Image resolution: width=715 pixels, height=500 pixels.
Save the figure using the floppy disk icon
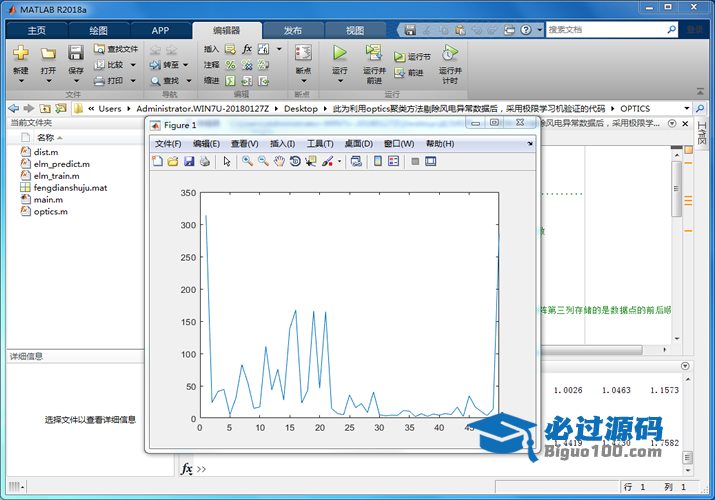[189, 161]
